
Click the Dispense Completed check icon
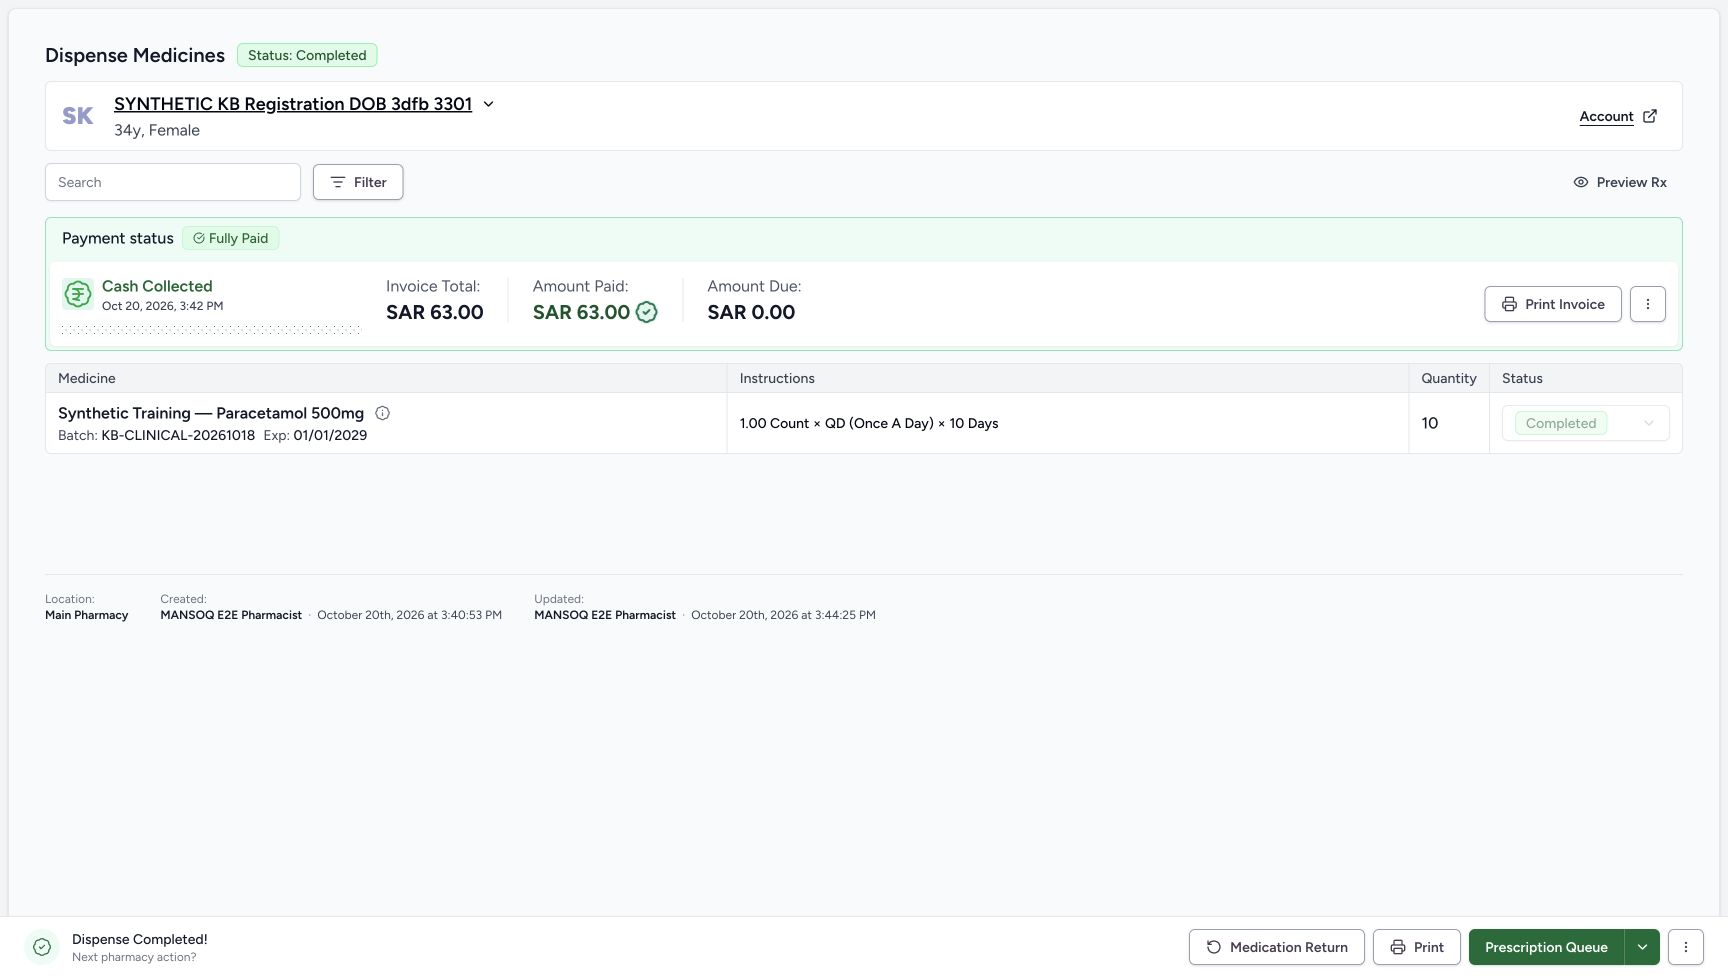pos(42,947)
